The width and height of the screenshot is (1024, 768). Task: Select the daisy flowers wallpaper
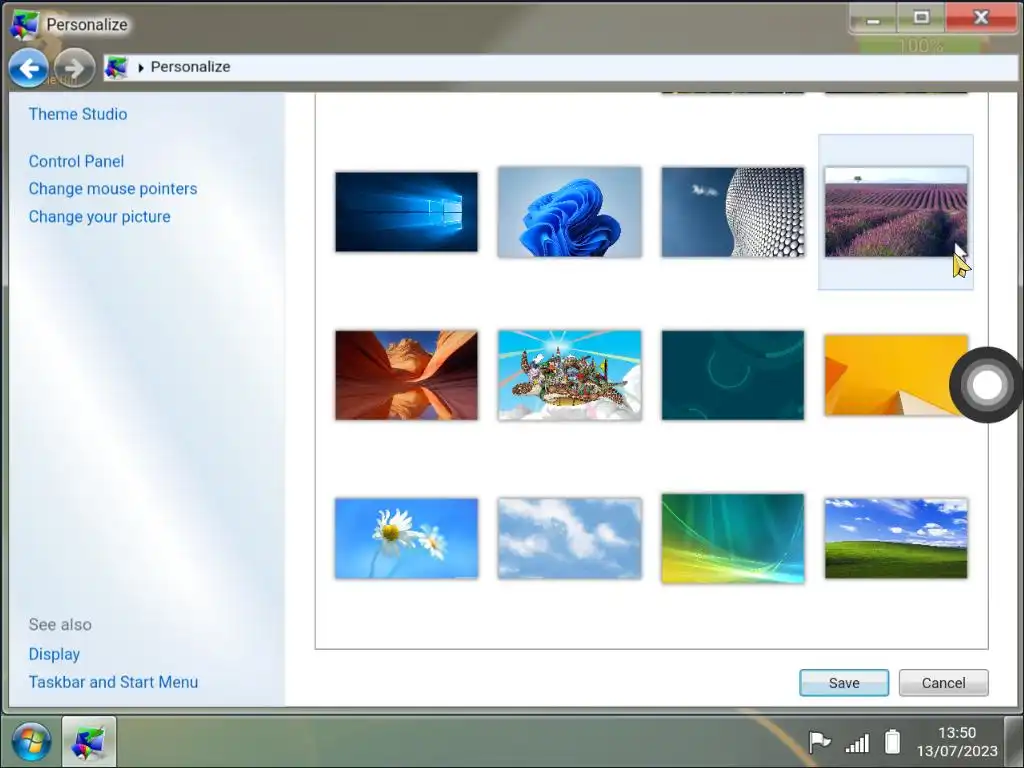point(406,538)
